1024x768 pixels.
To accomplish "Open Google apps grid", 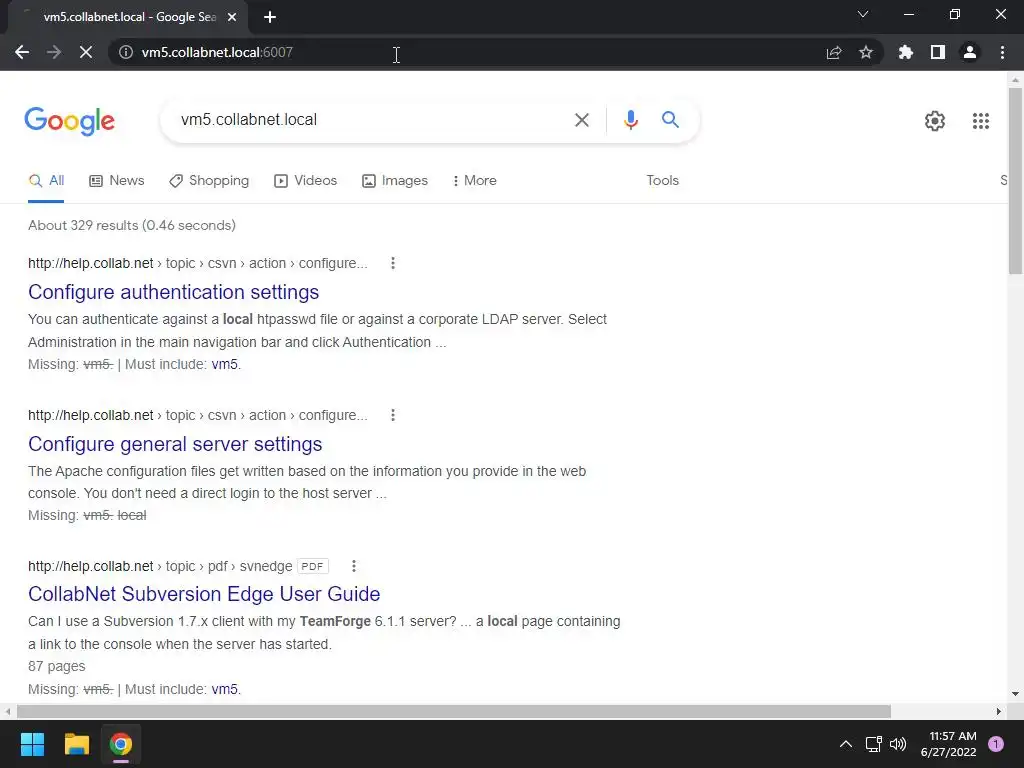I will [980, 121].
